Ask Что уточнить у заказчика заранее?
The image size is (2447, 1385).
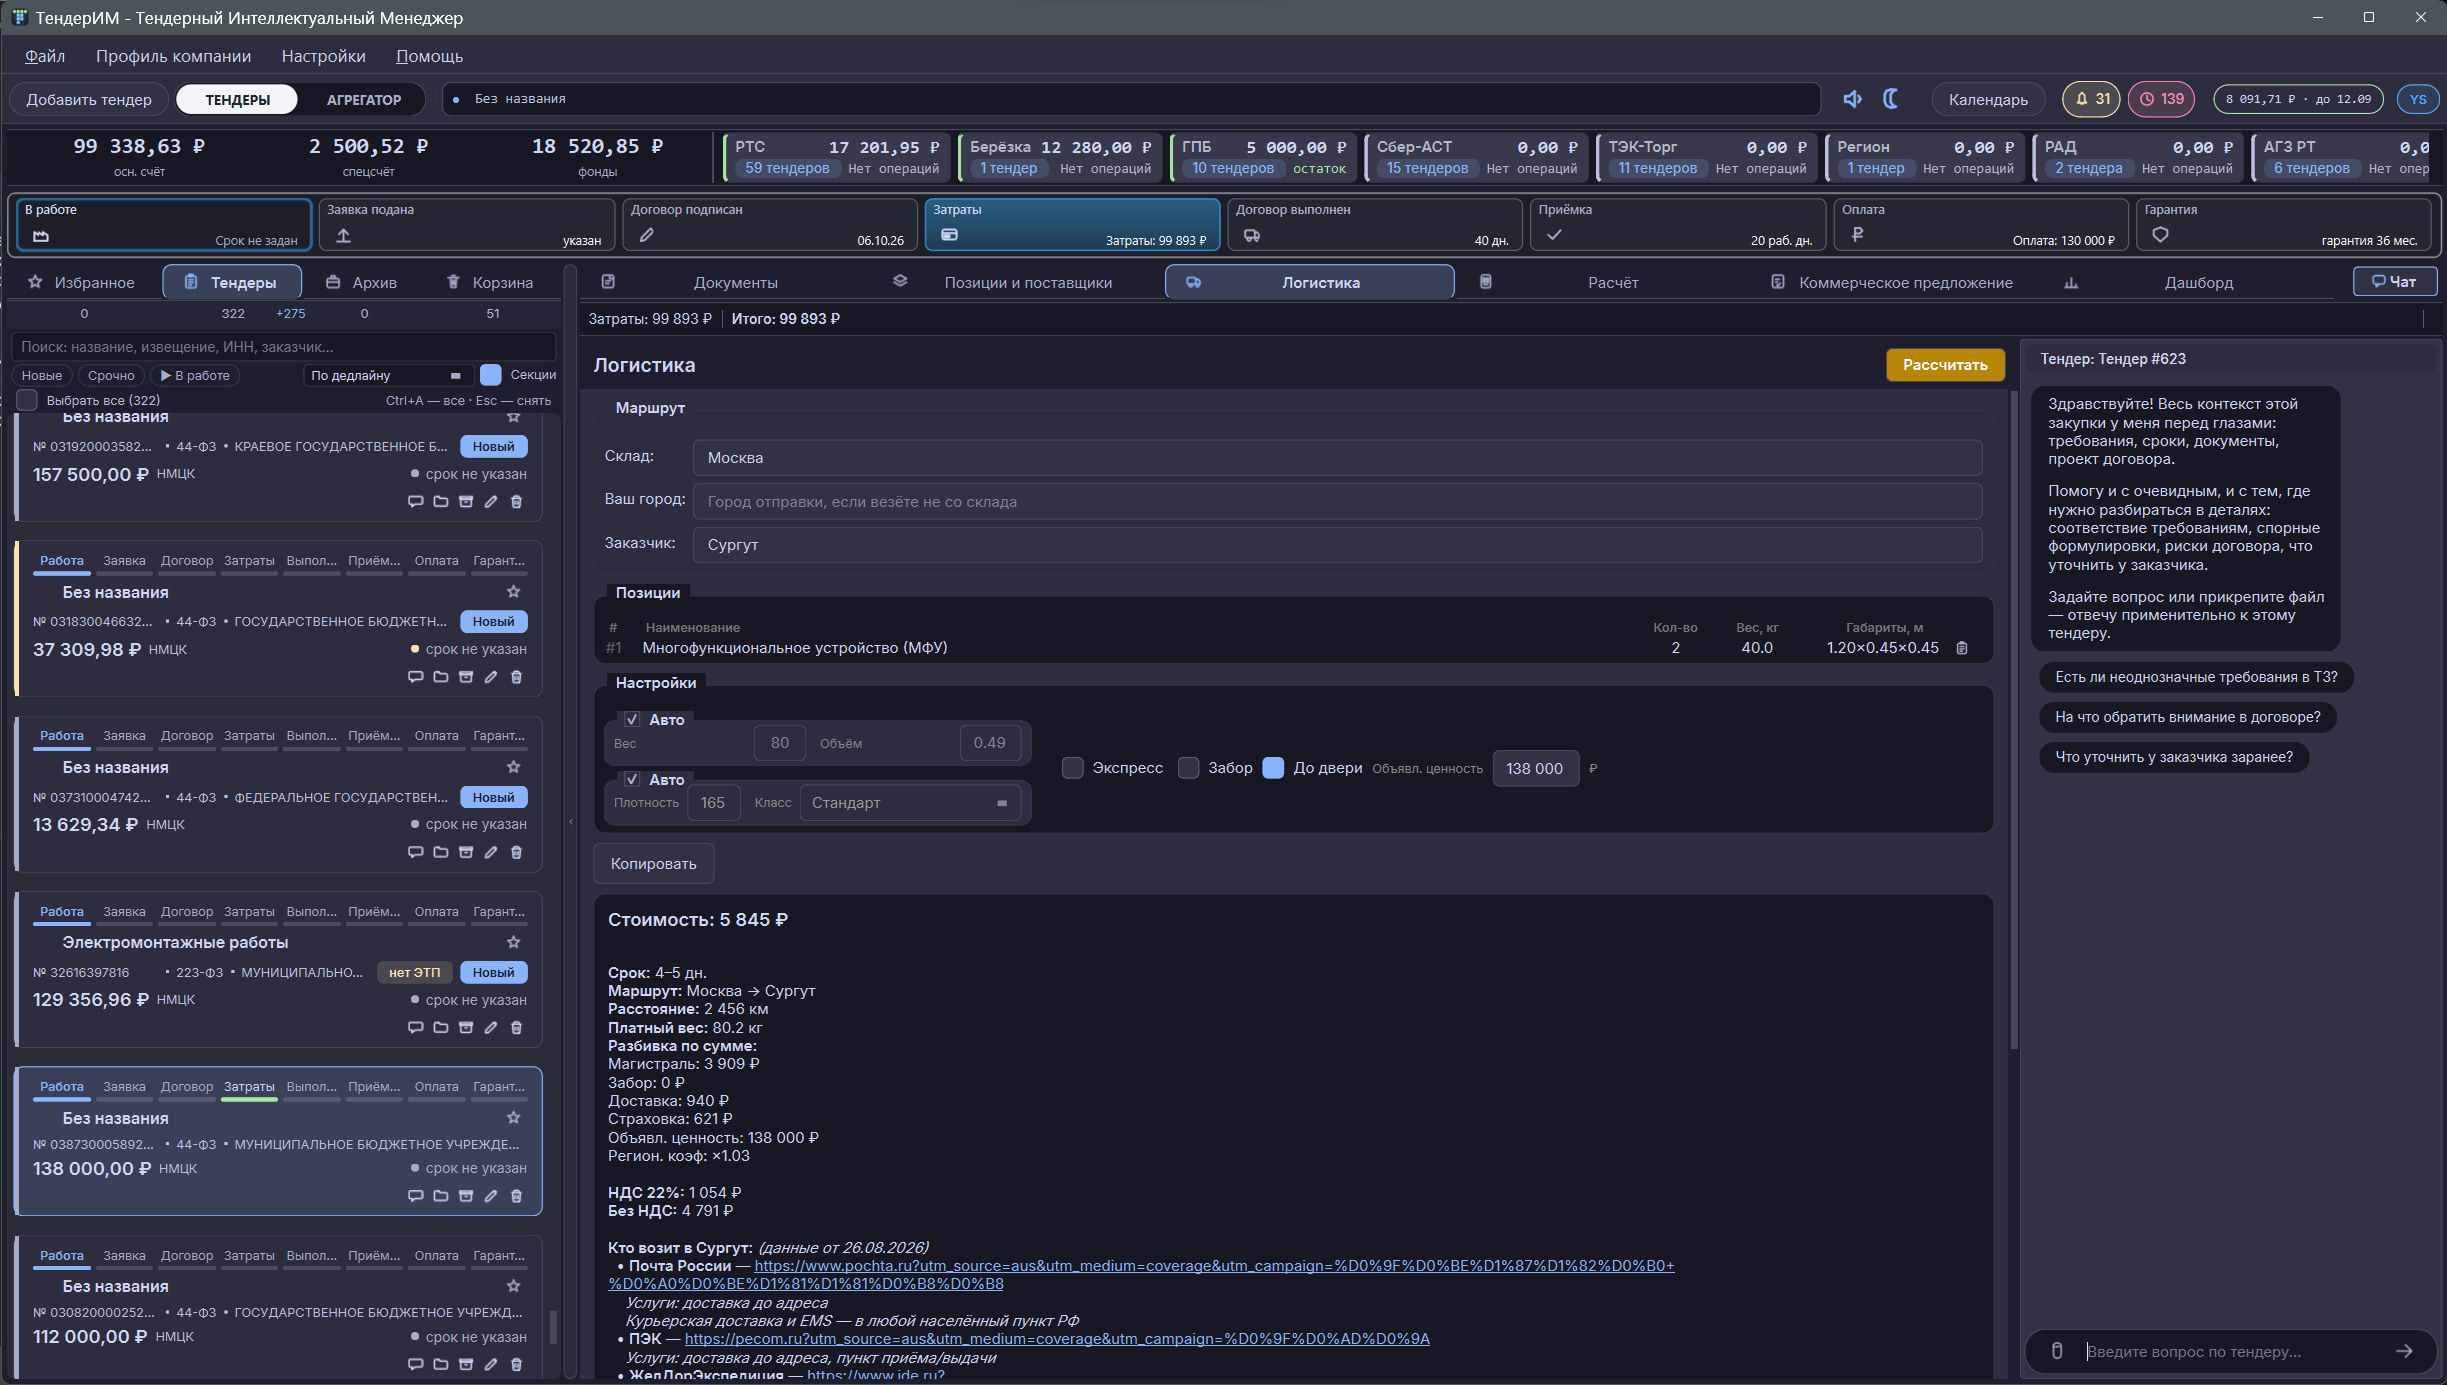click(2174, 757)
